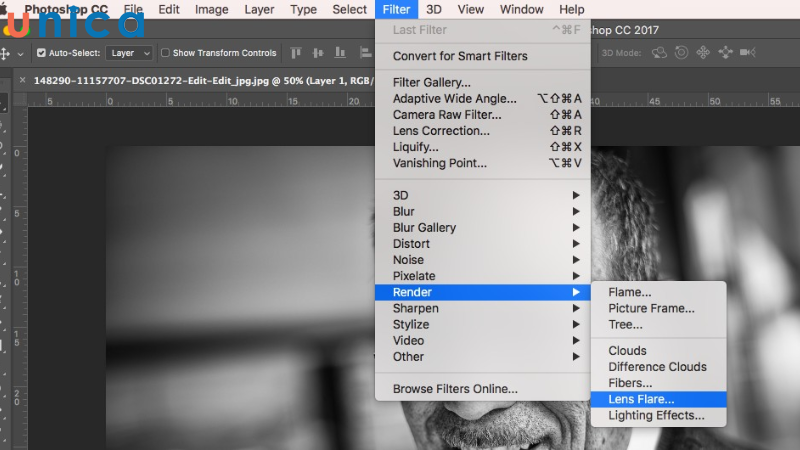This screenshot has width=800, height=450.
Task: Expand the Blur Gallery submenu
Action: tap(483, 228)
